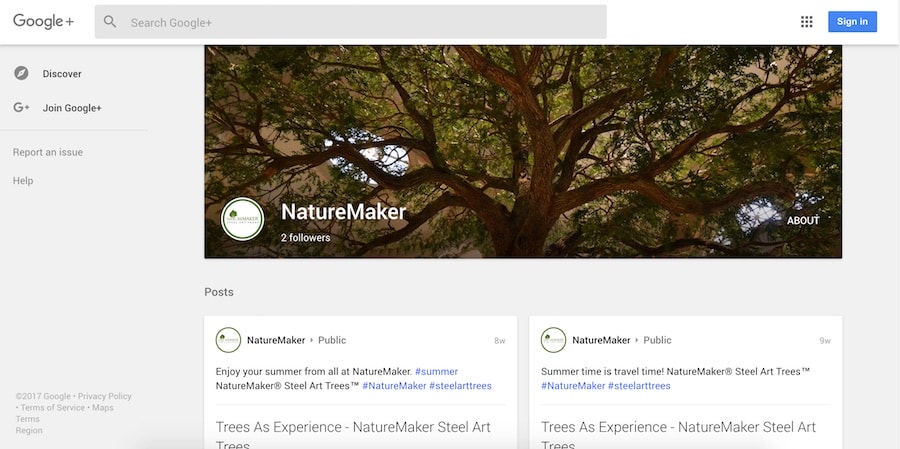900x449 pixels.
Task: Click Report an issue link
Action: point(48,152)
